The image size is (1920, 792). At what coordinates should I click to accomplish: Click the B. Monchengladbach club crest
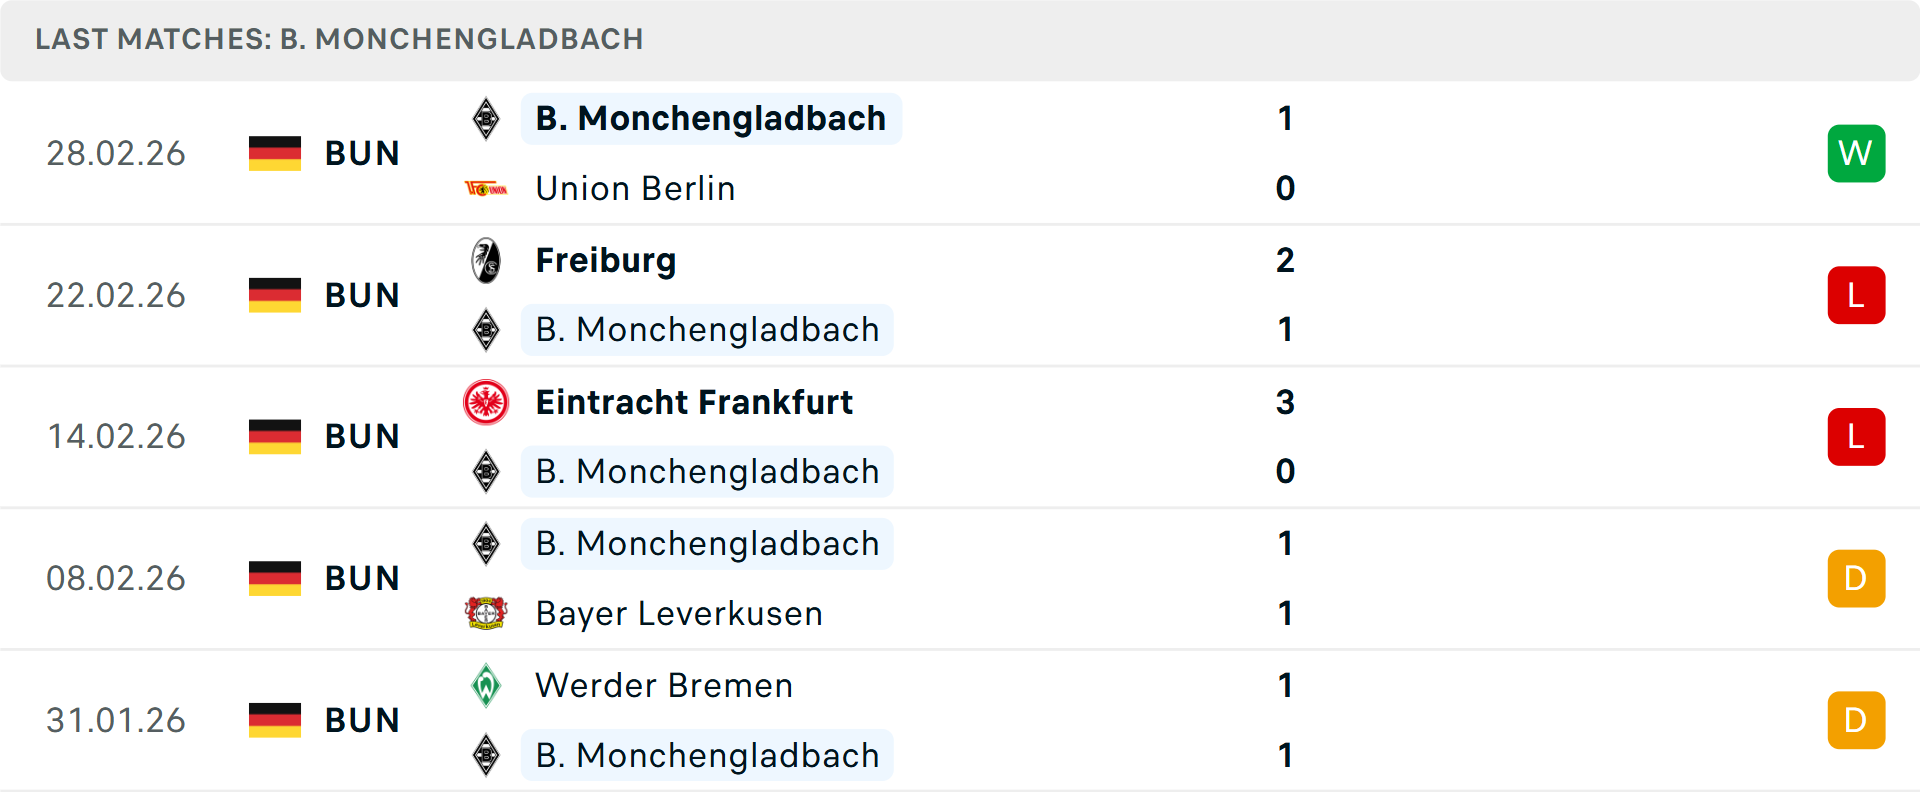486,118
